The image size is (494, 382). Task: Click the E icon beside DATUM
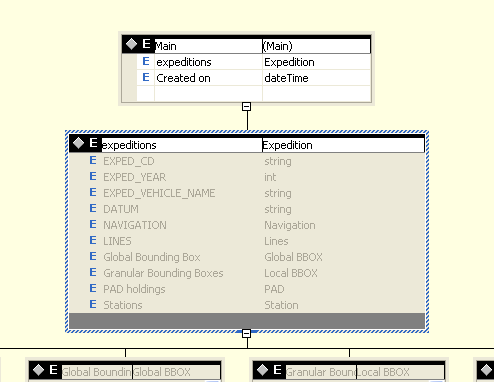[x=93, y=209]
